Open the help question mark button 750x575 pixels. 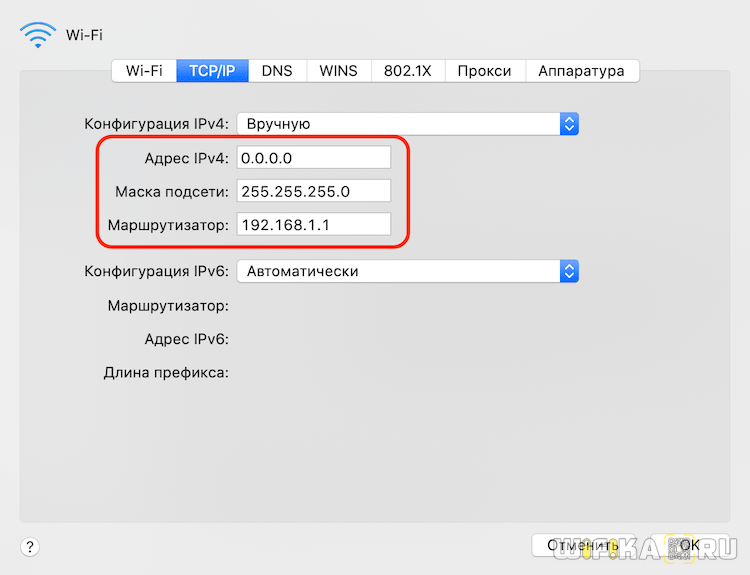[x=30, y=546]
